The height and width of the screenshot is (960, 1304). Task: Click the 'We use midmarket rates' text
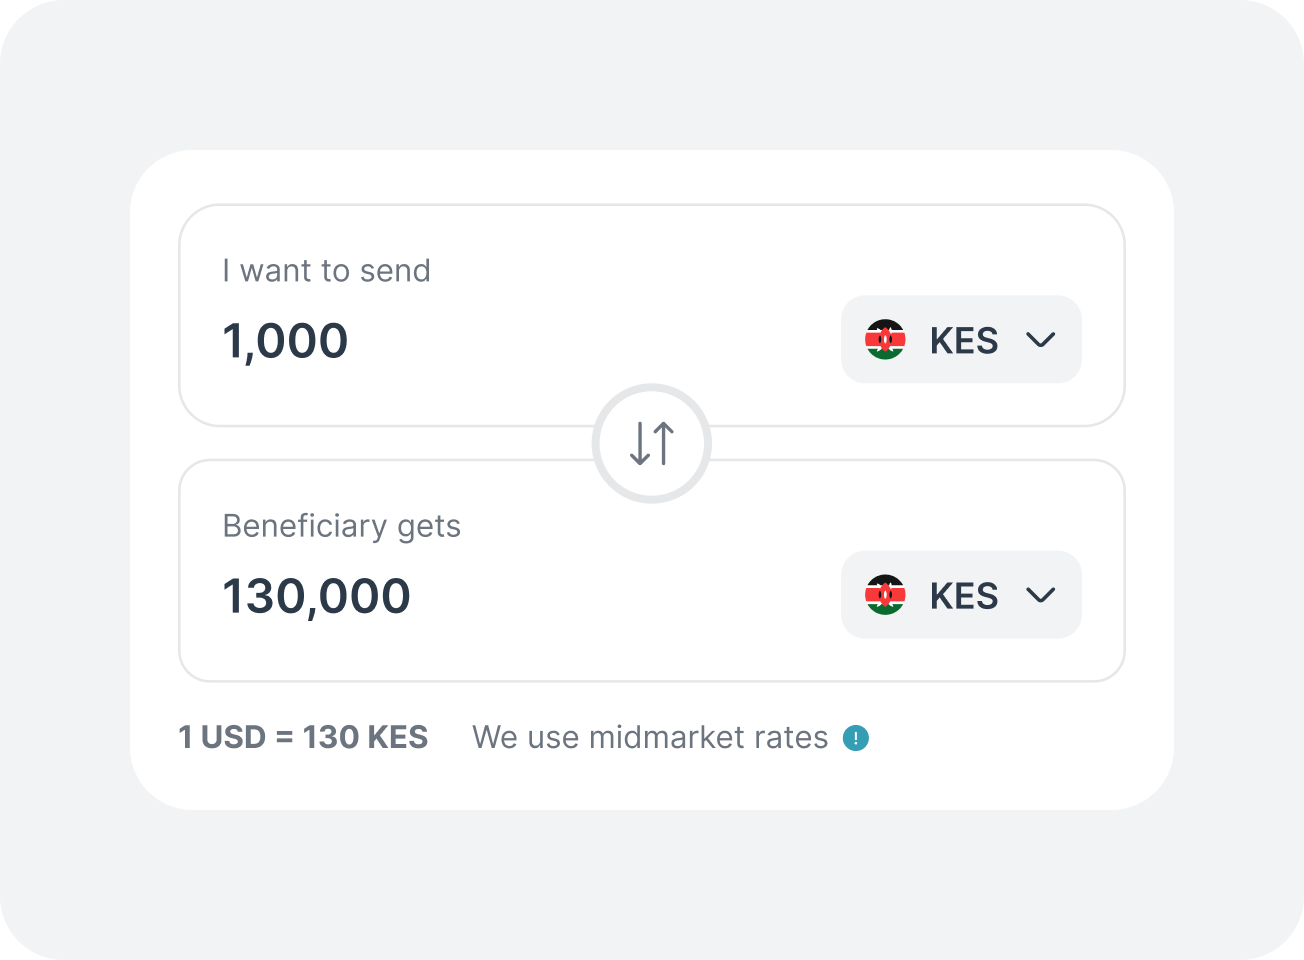click(x=649, y=737)
